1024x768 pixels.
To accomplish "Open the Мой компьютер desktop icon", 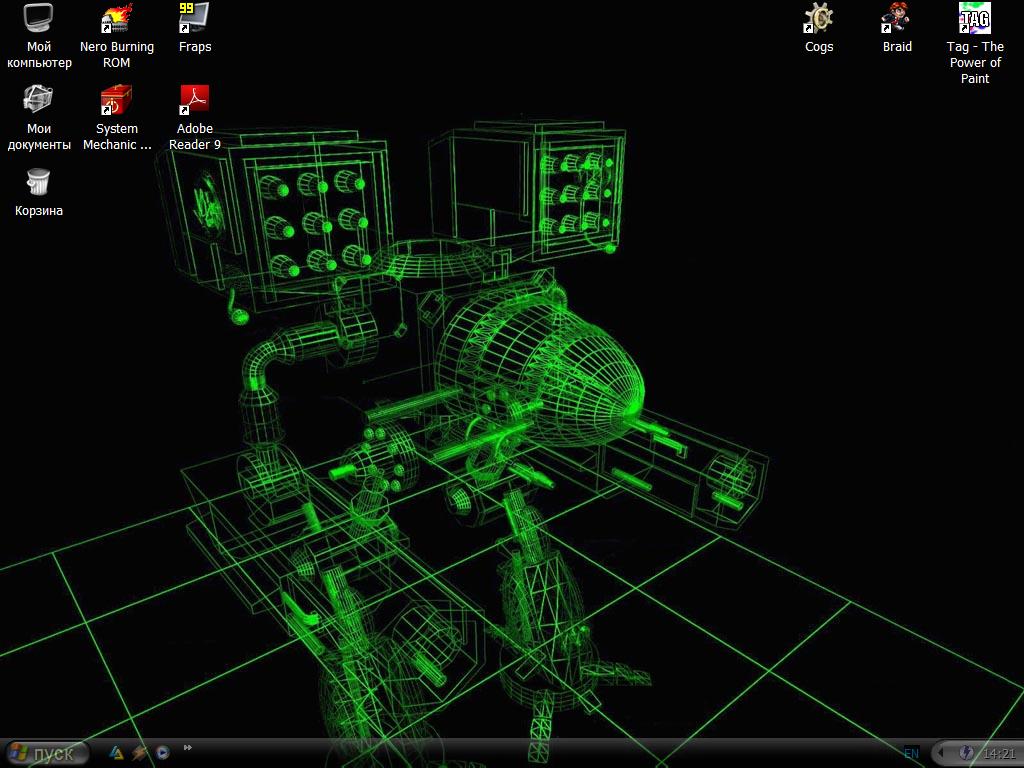I will (38, 19).
